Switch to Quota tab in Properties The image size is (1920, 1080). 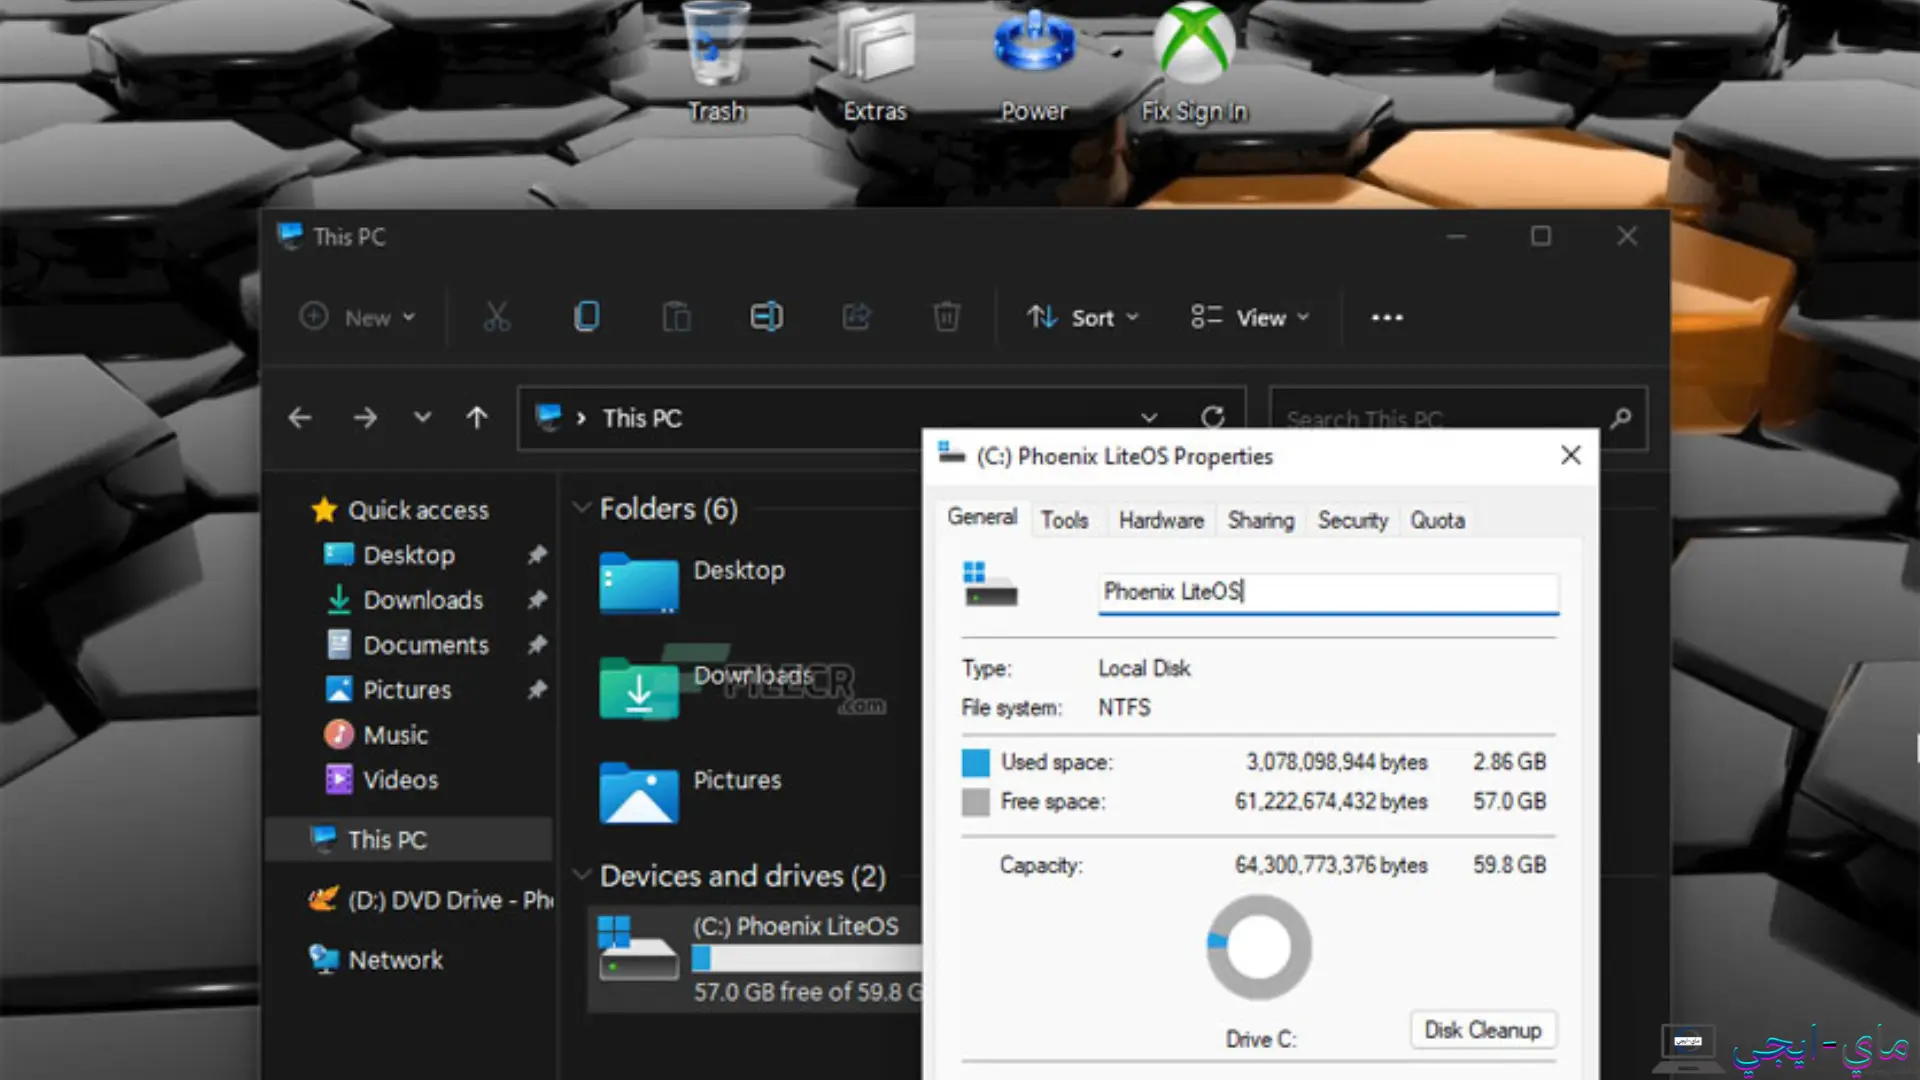[x=1437, y=520]
